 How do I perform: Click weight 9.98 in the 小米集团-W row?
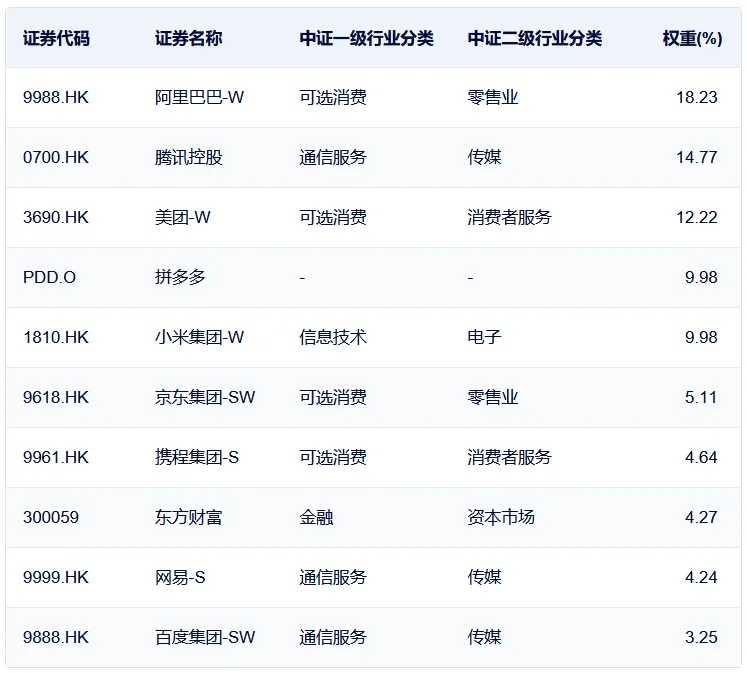(x=701, y=338)
